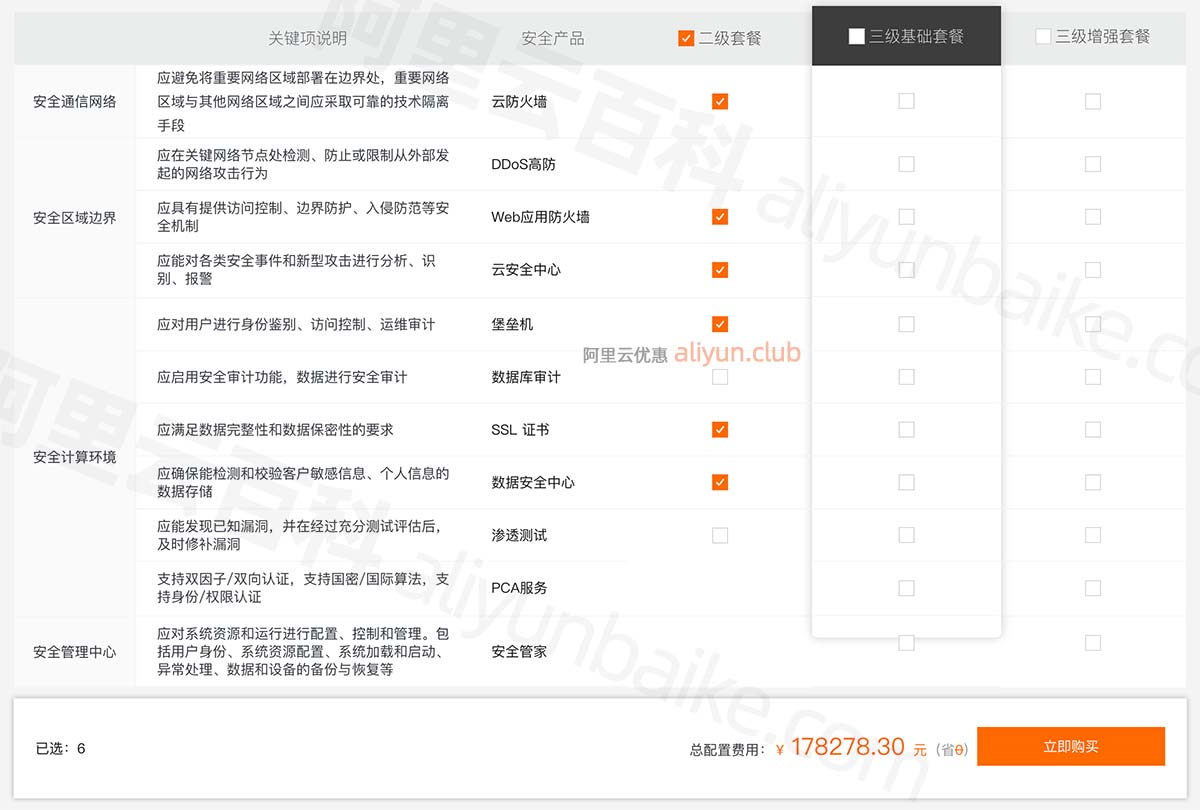Check PCA服务 in the 三级基础套餐 column
Screen dimensions: 1200x810
coord(906,588)
